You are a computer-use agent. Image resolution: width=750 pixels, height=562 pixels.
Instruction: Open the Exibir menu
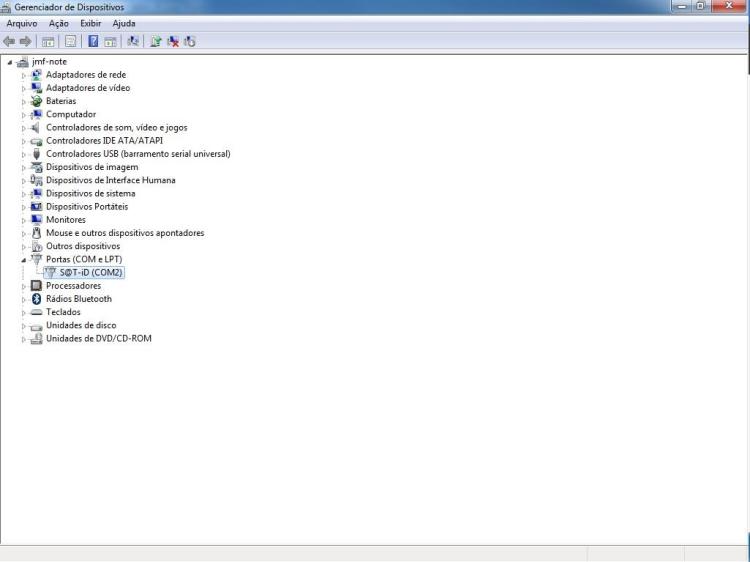90,23
